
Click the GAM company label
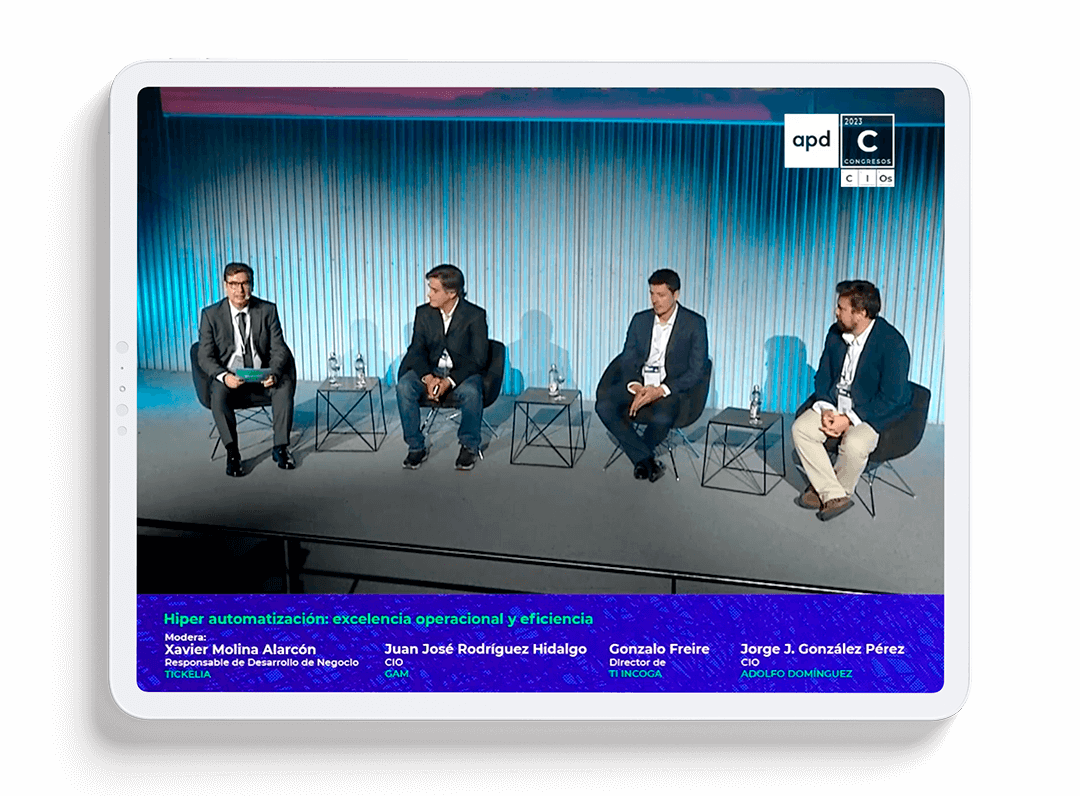[396, 673]
